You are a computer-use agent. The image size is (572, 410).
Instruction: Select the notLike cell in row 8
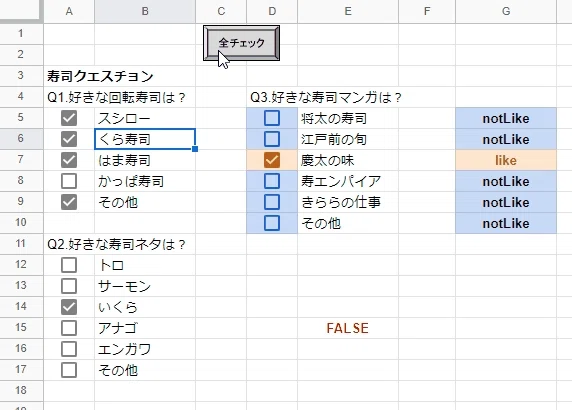tap(506, 181)
